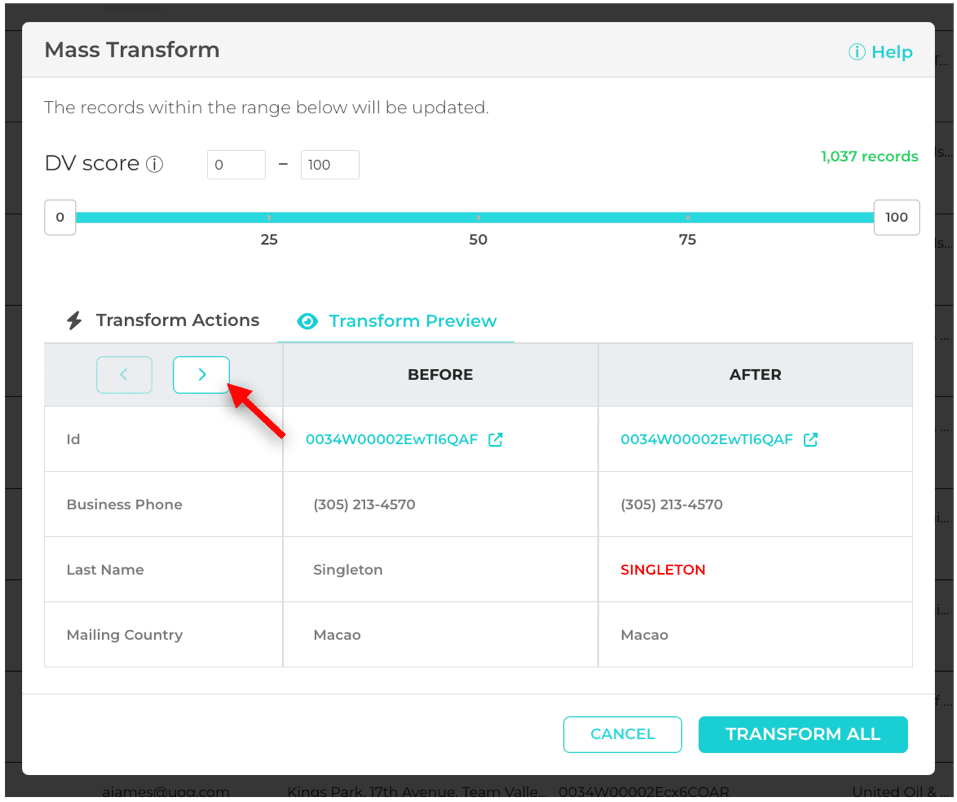Open AFTER record Id external link icon
Viewport: 957px width, 802px height.
(810, 439)
